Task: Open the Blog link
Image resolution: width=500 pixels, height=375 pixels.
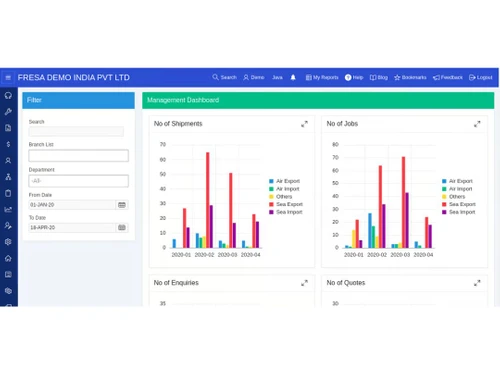Action: pyautogui.click(x=379, y=77)
